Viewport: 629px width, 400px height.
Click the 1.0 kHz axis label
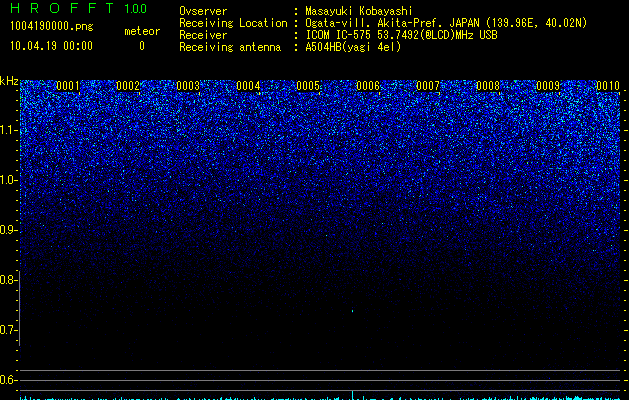(8, 180)
